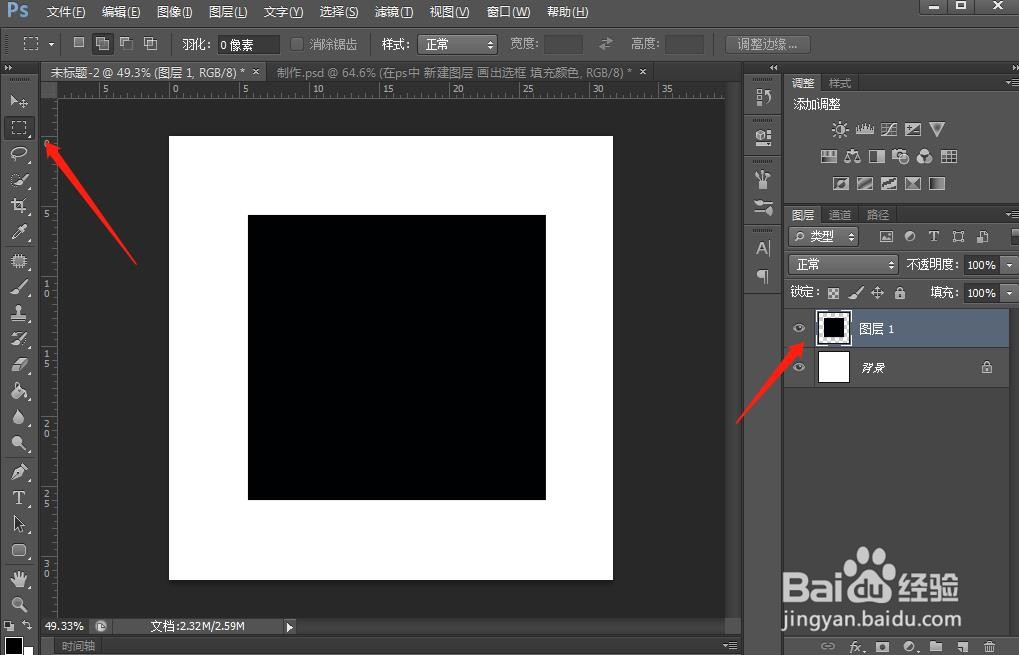This screenshot has width=1019, height=655.
Task: Add a Curves adjustment
Action: click(x=888, y=129)
